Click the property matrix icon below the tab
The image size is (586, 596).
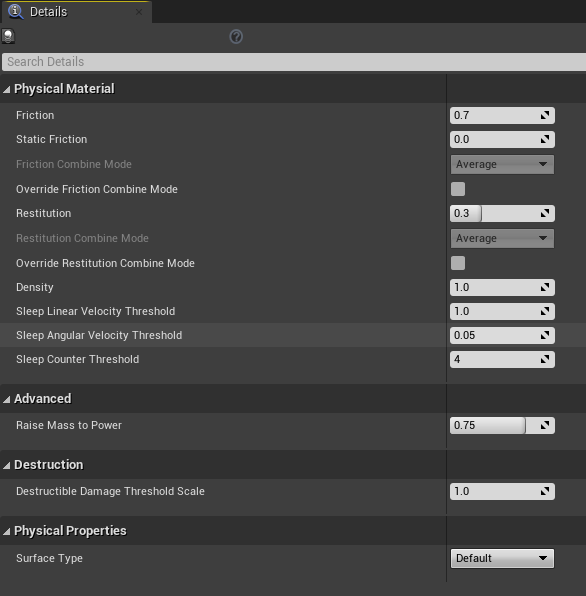pos(8,36)
